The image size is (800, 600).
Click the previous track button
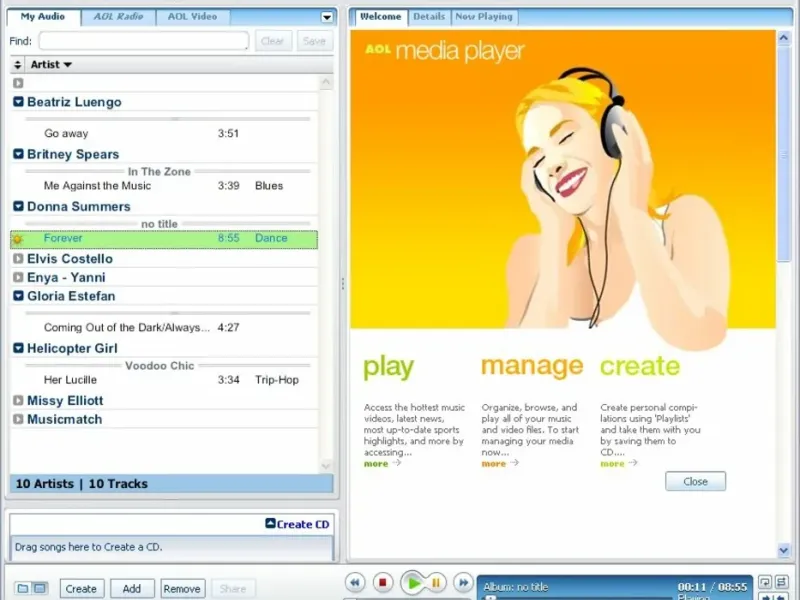[355, 582]
